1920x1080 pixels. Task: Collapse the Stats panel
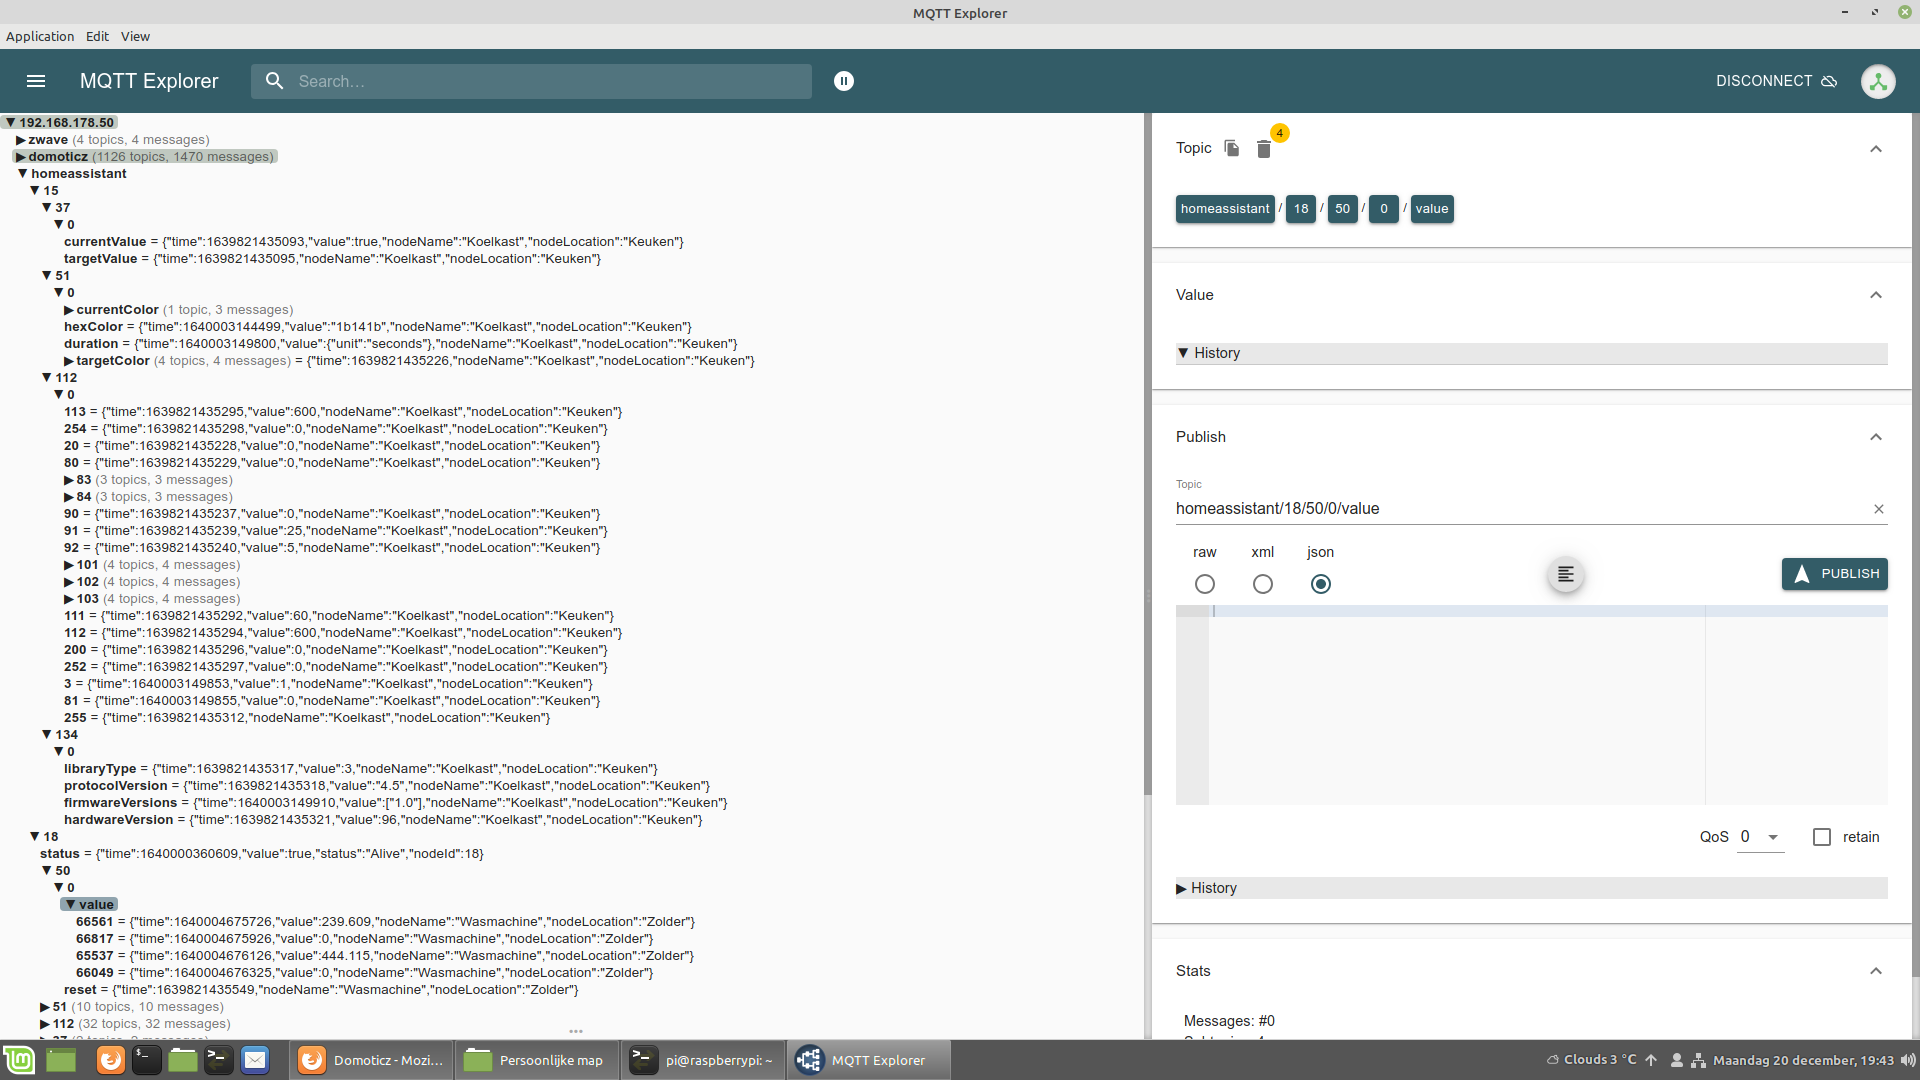tap(1876, 971)
